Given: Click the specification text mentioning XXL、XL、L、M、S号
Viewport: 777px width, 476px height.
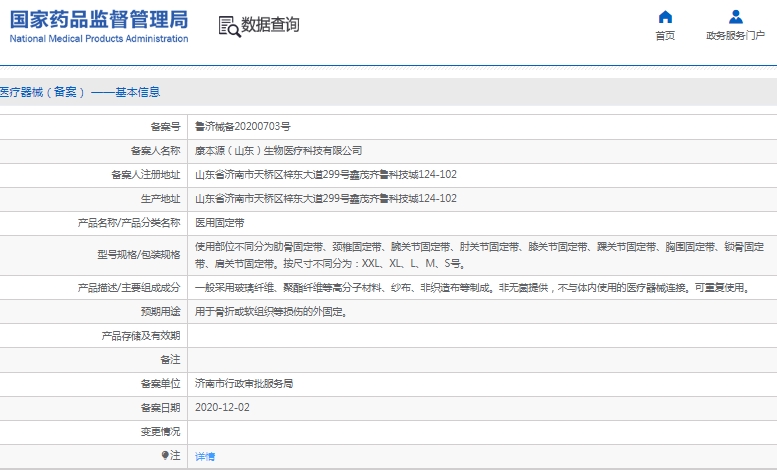Looking at the screenshot, I should [x=479, y=255].
